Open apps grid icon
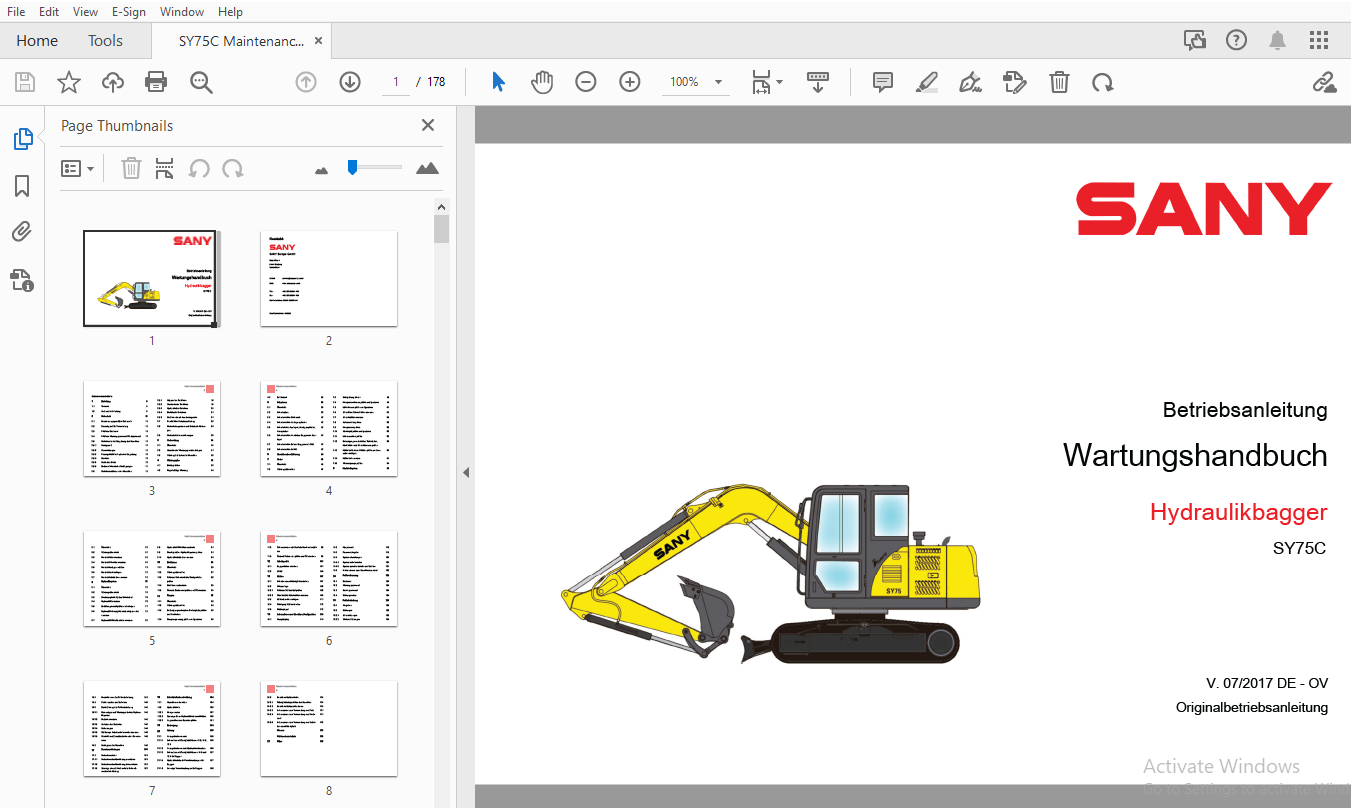The width and height of the screenshot is (1351, 808). click(x=1319, y=40)
